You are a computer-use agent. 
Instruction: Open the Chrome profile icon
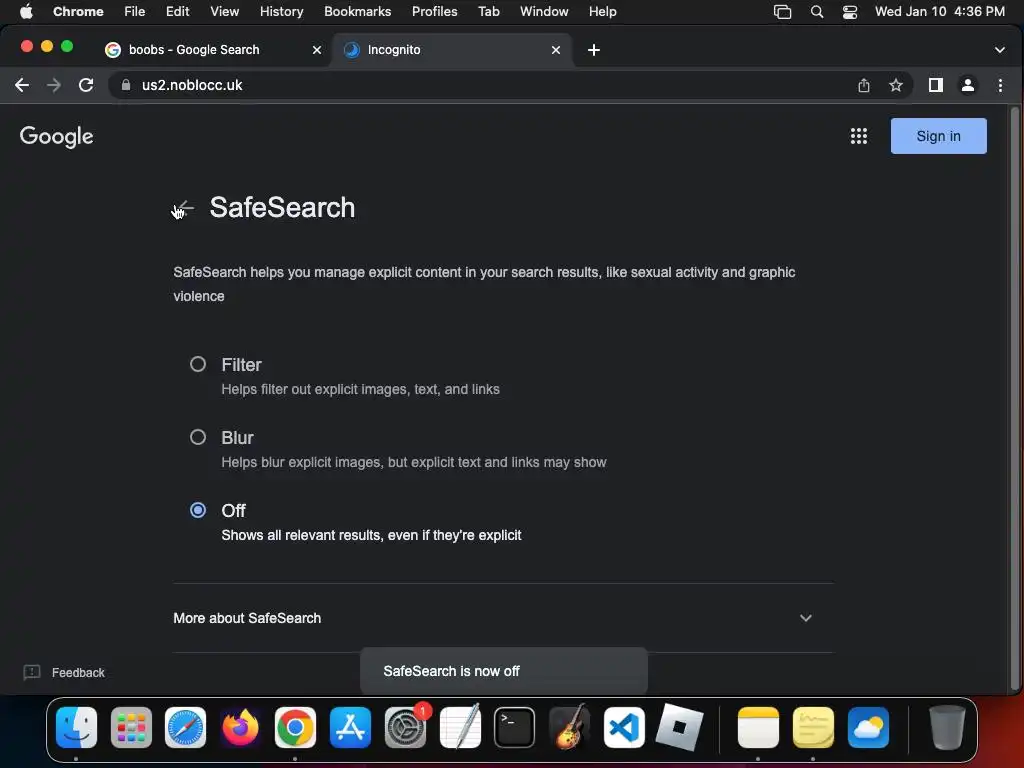pos(968,85)
